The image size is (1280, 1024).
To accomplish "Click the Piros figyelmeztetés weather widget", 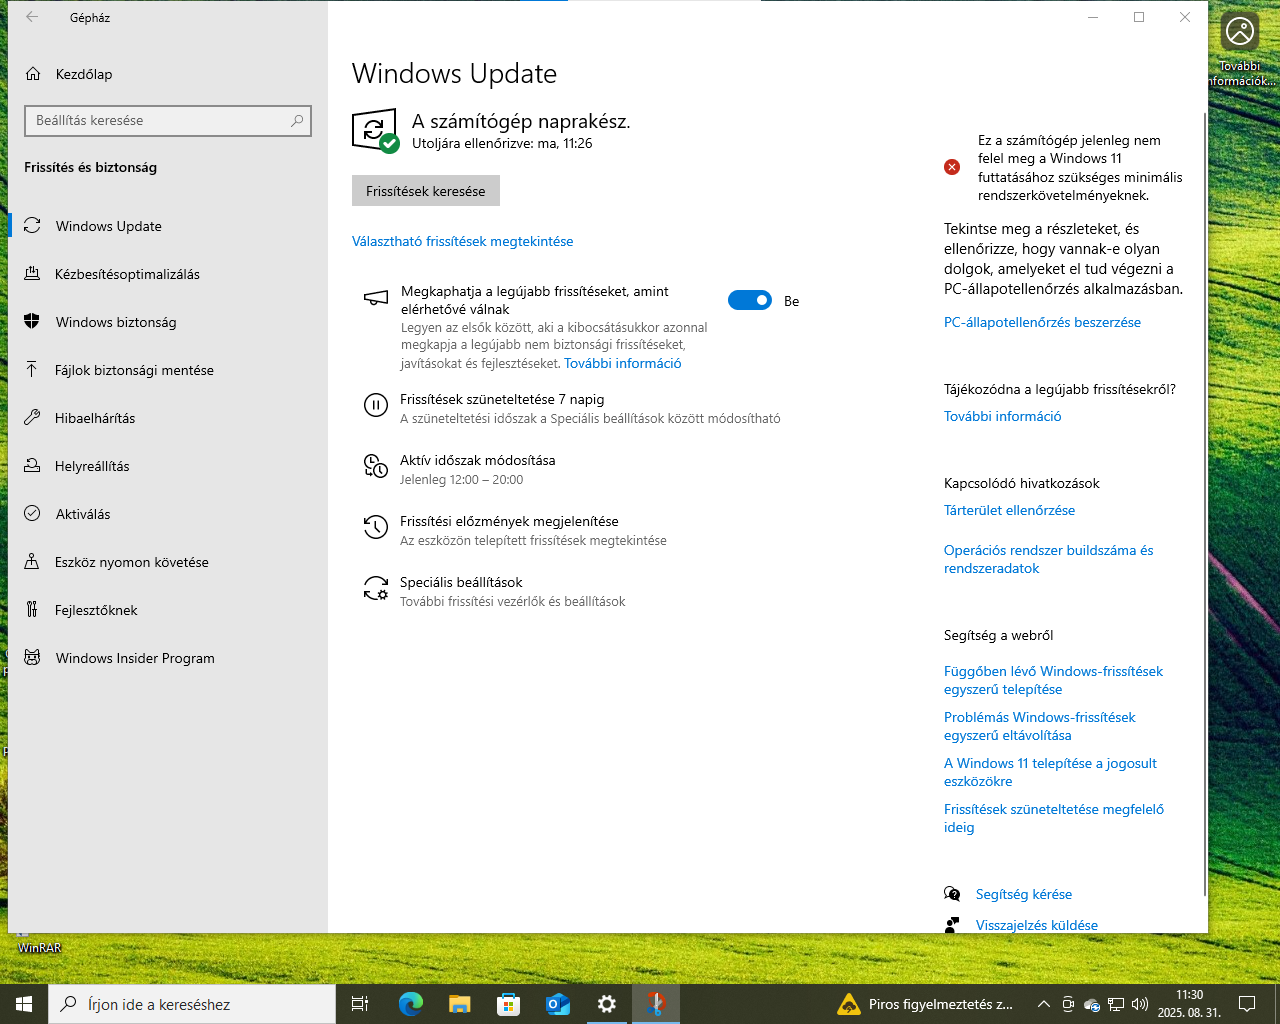I will (926, 1004).
